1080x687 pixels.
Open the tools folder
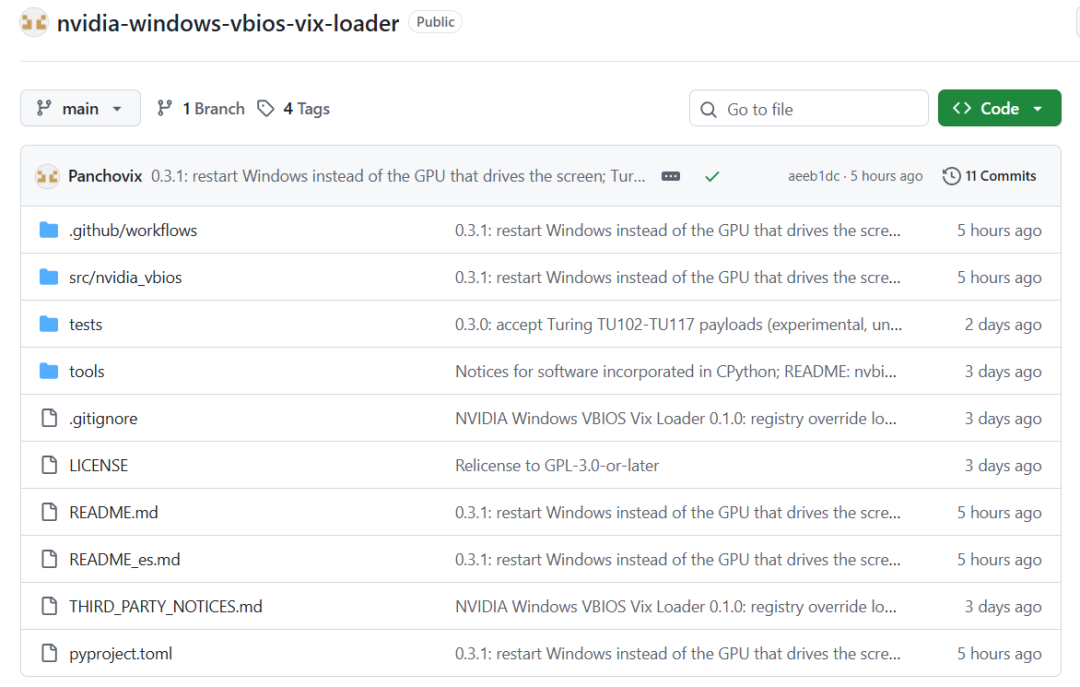coord(87,371)
